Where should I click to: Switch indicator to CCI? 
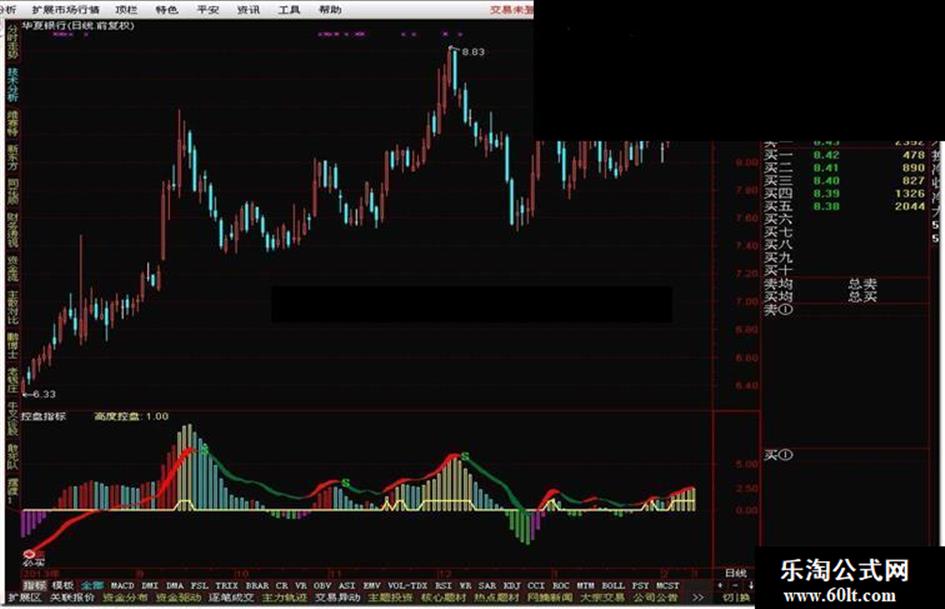click(536, 585)
